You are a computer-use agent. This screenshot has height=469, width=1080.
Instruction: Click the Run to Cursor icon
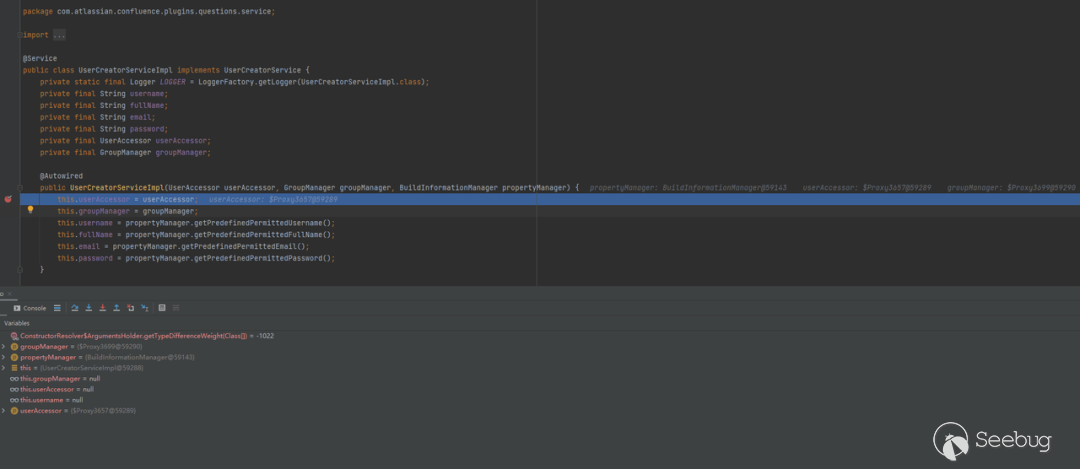[144, 308]
